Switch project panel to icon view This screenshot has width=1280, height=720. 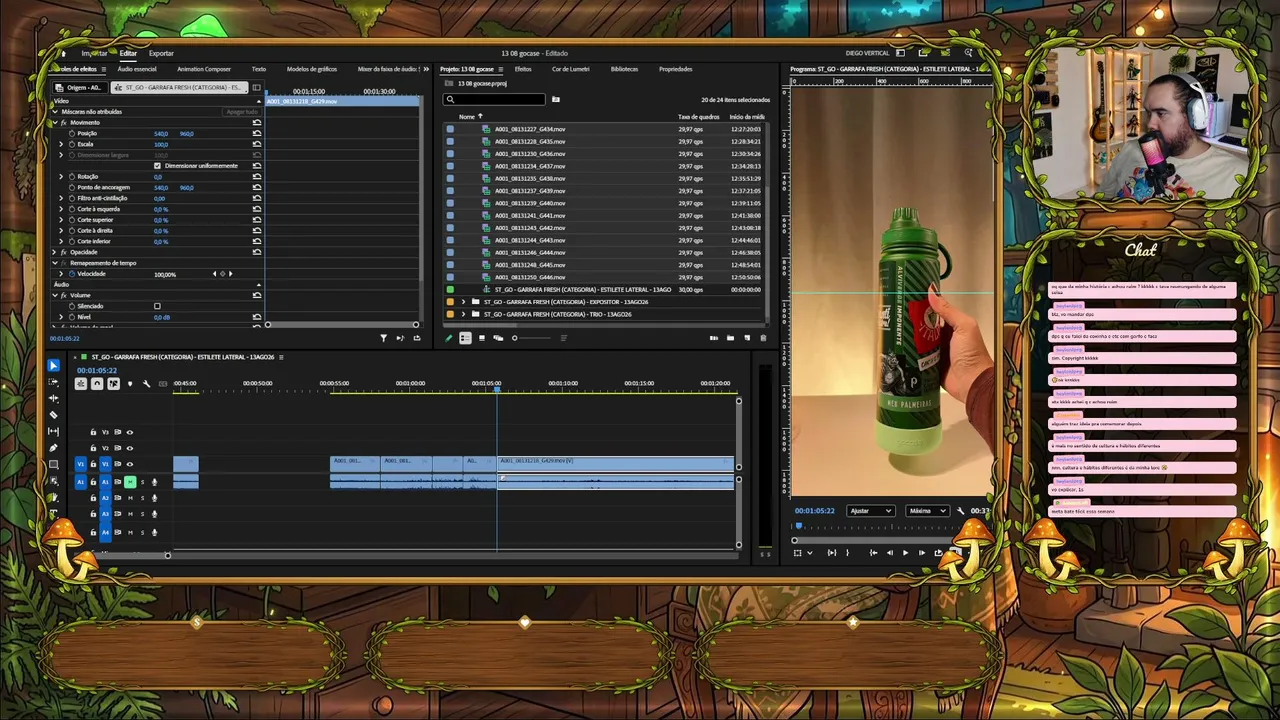[482, 338]
